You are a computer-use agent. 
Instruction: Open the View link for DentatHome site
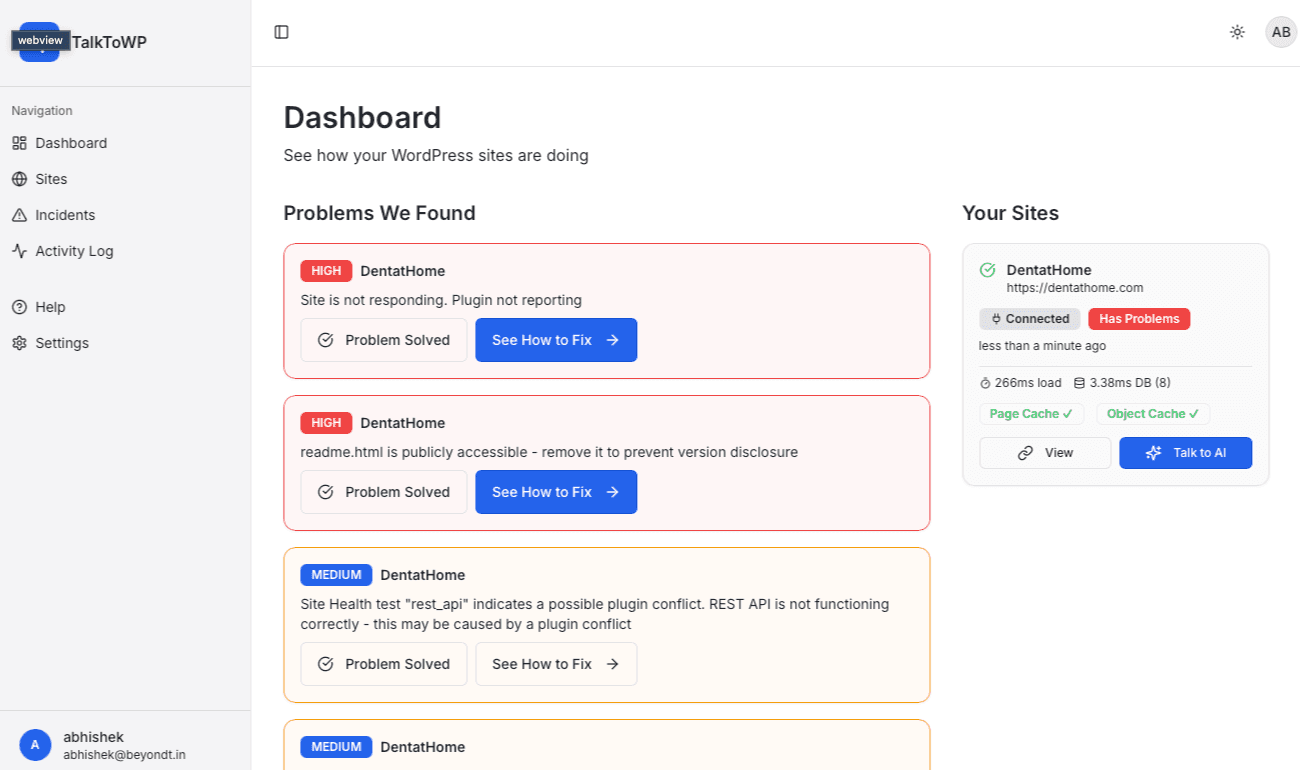click(x=1045, y=452)
